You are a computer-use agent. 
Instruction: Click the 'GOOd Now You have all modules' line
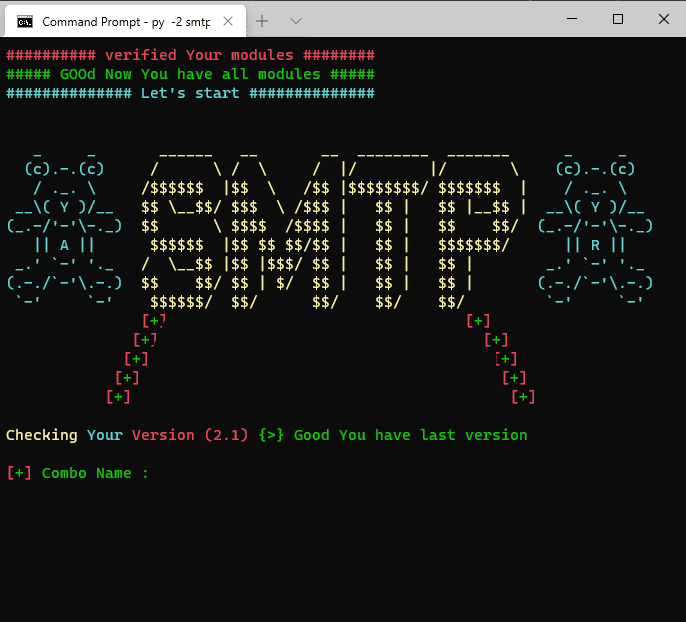pos(190,74)
